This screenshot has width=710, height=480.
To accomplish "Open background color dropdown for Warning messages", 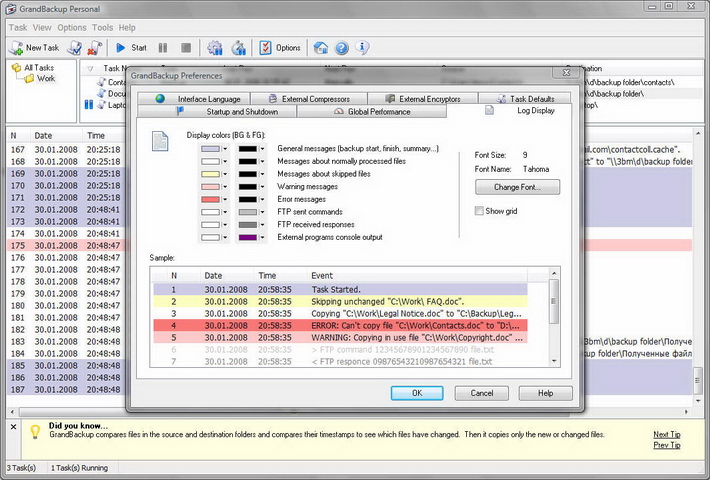I will (225, 187).
